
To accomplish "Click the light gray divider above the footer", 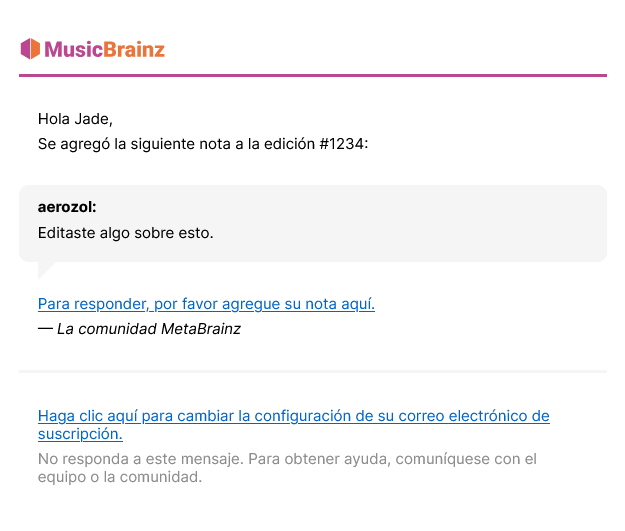I will coord(313,372).
